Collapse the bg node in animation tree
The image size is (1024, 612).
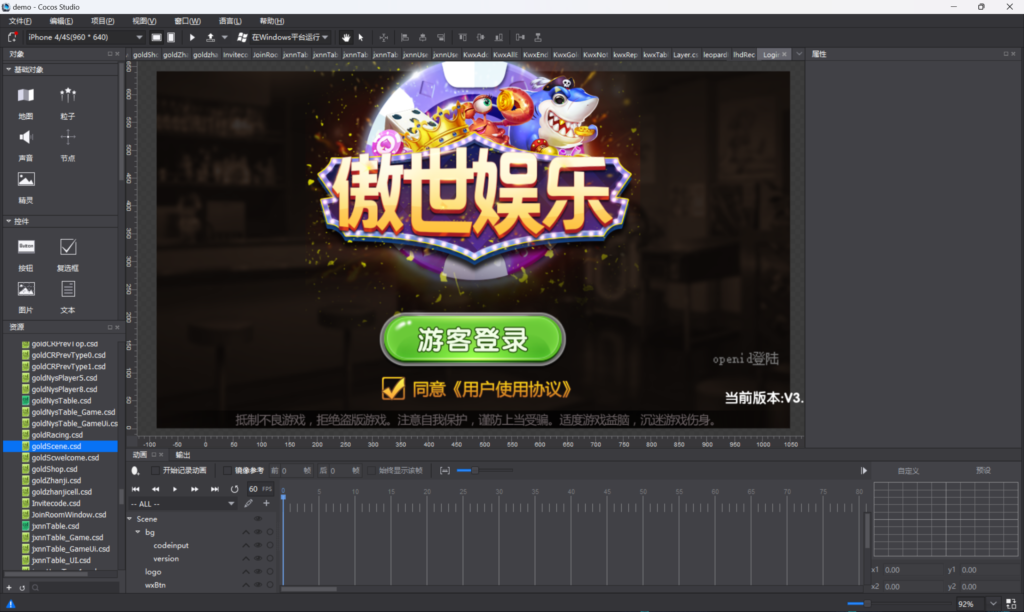click(x=138, y=532)
